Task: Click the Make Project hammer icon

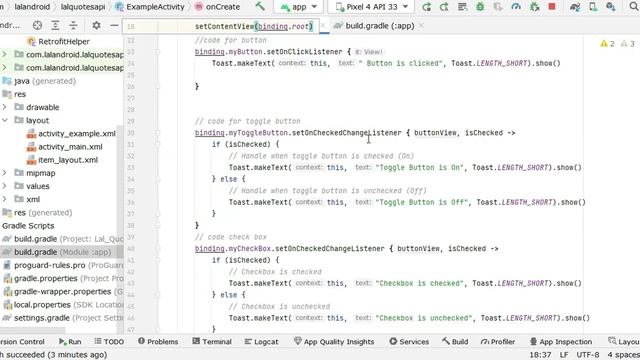Action: 260,7
